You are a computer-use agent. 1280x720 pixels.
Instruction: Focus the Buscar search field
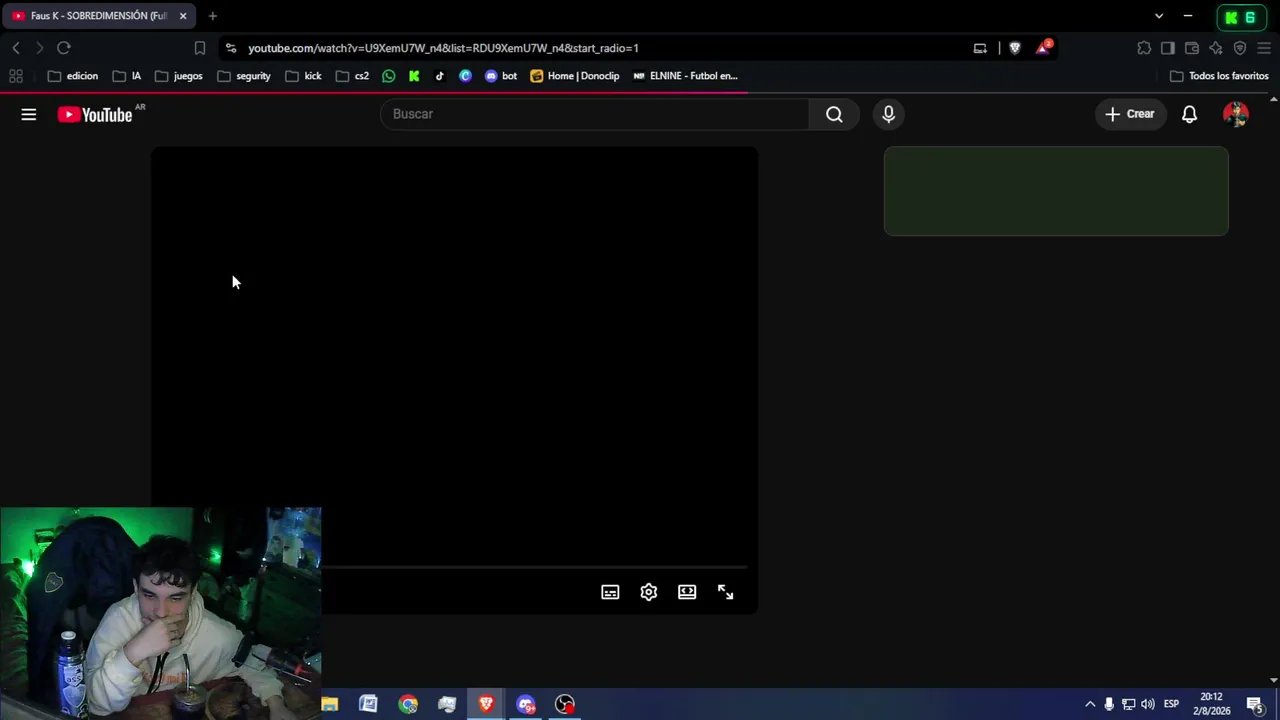point(595,114)
